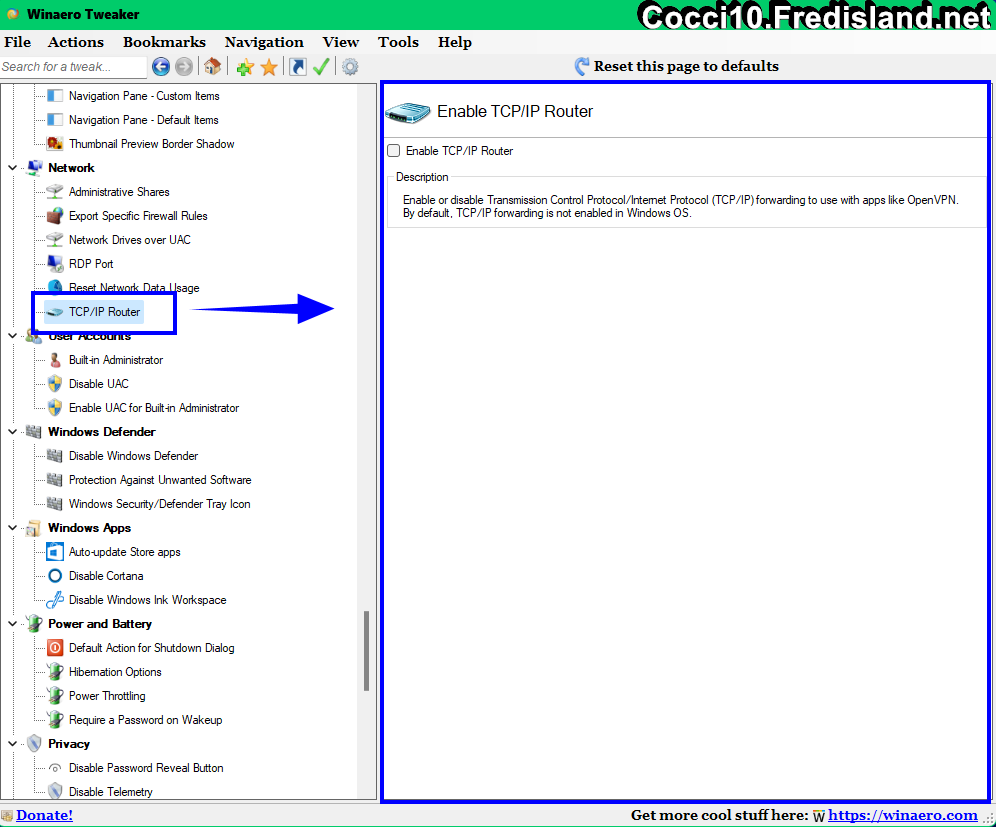Select Enable UAC for Built-in Administrator

154,408
